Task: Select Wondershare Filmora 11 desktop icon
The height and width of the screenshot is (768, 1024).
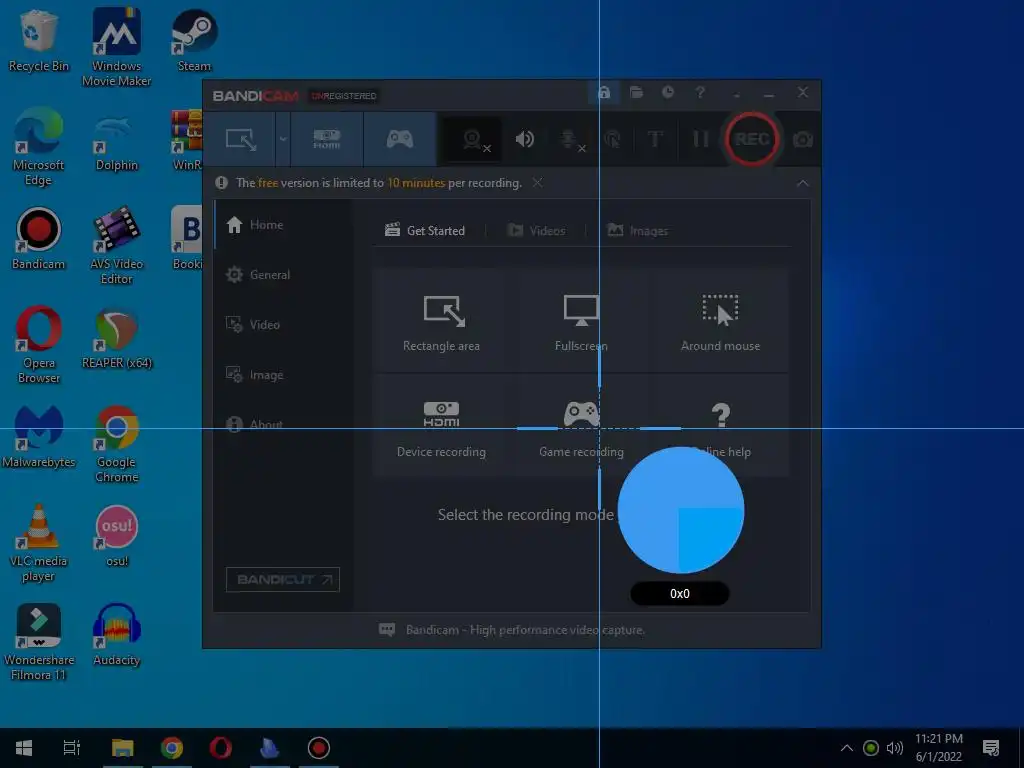Action: pos(38,642)
